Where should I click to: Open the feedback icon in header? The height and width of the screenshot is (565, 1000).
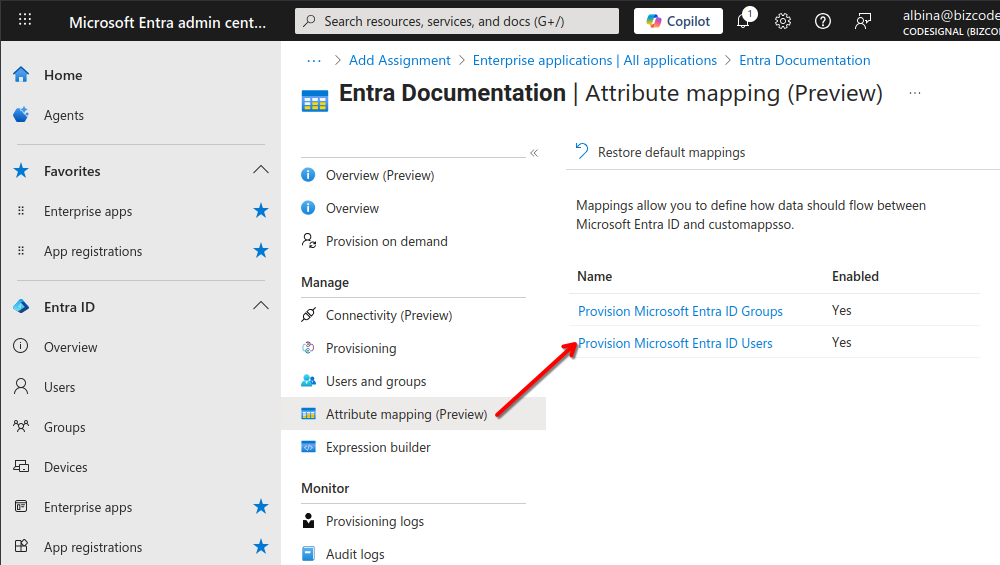pyautogui.click(x=863, y=21)
